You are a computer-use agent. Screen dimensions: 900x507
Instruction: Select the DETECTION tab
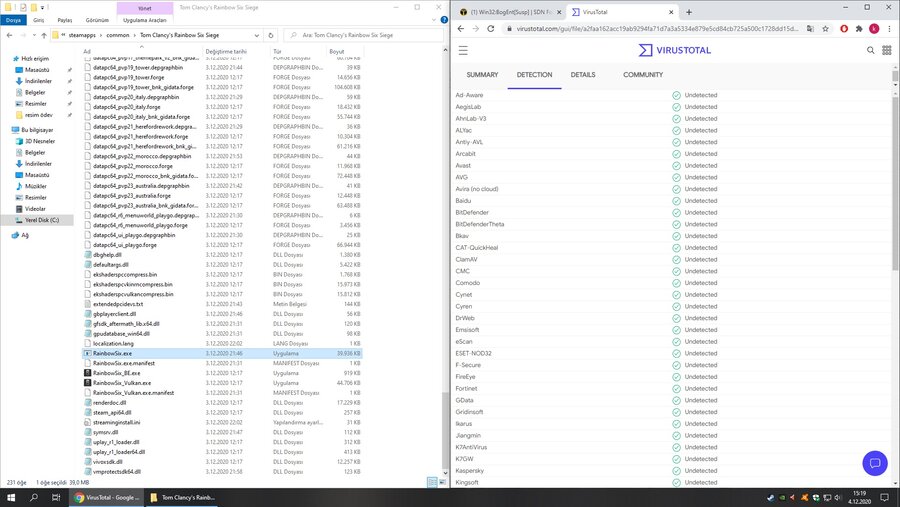[x=534, y=75]
